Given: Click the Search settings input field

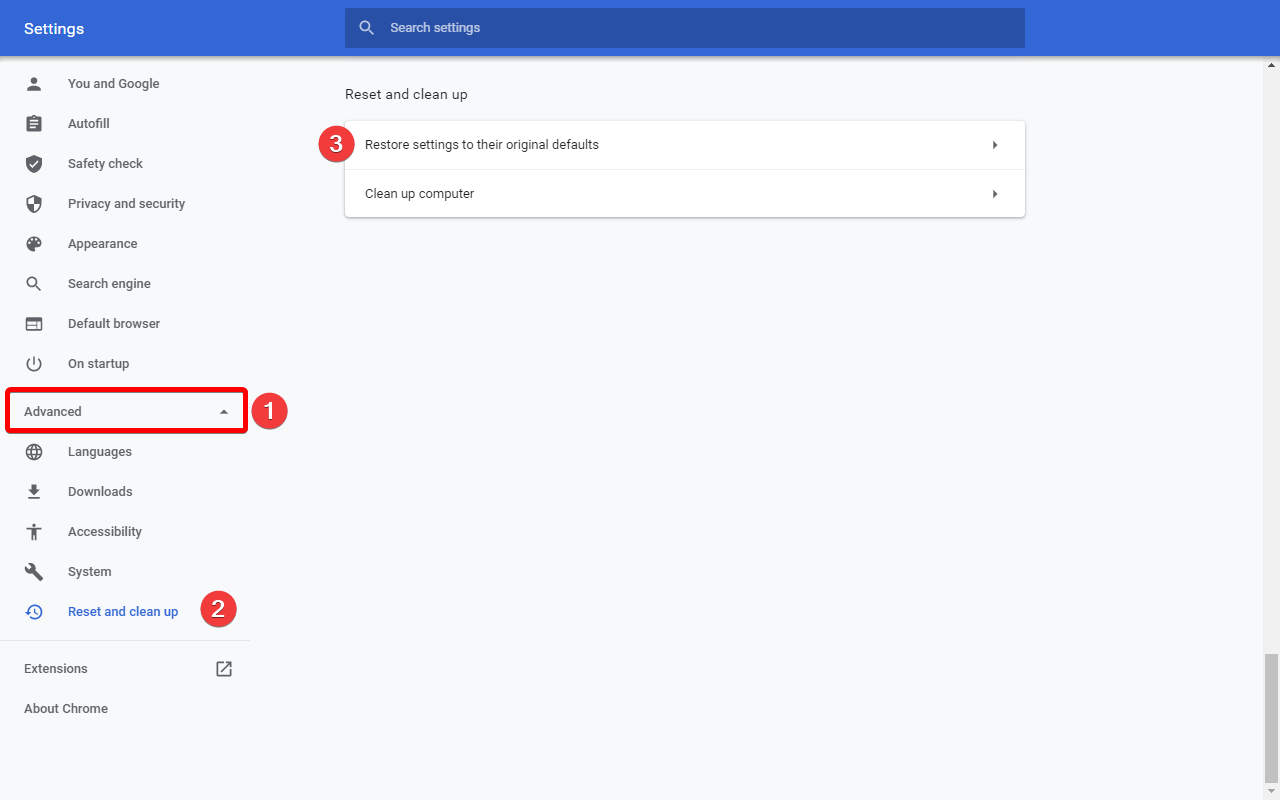Looking at the screenshot, I should tap(685, 28).
